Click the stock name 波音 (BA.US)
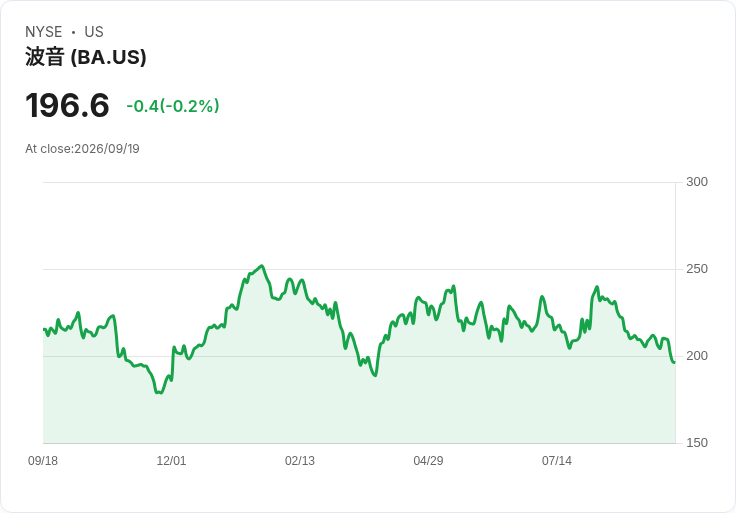The width and height of the screenshot is (736, 513). pyautogui.click(x=86, y=57)
